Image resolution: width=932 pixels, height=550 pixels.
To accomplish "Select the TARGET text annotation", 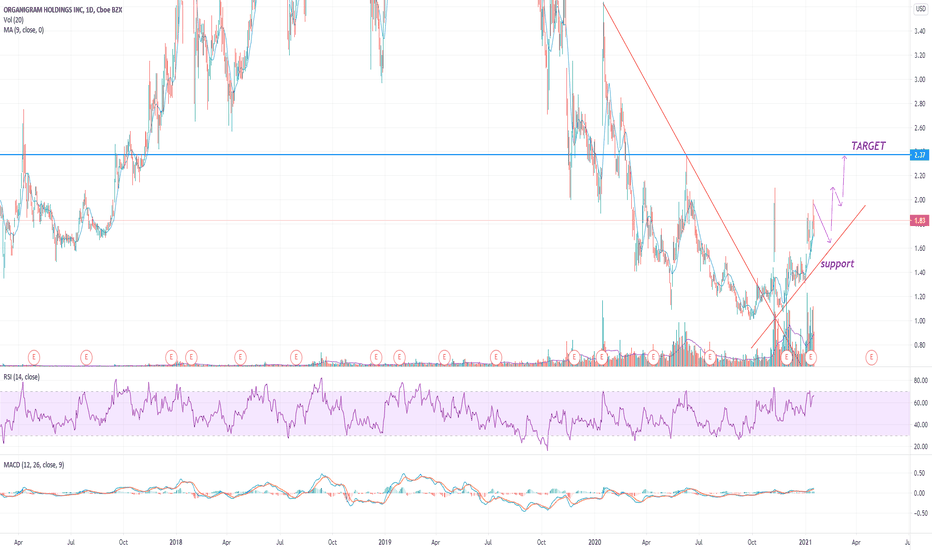I will (868, 146).
